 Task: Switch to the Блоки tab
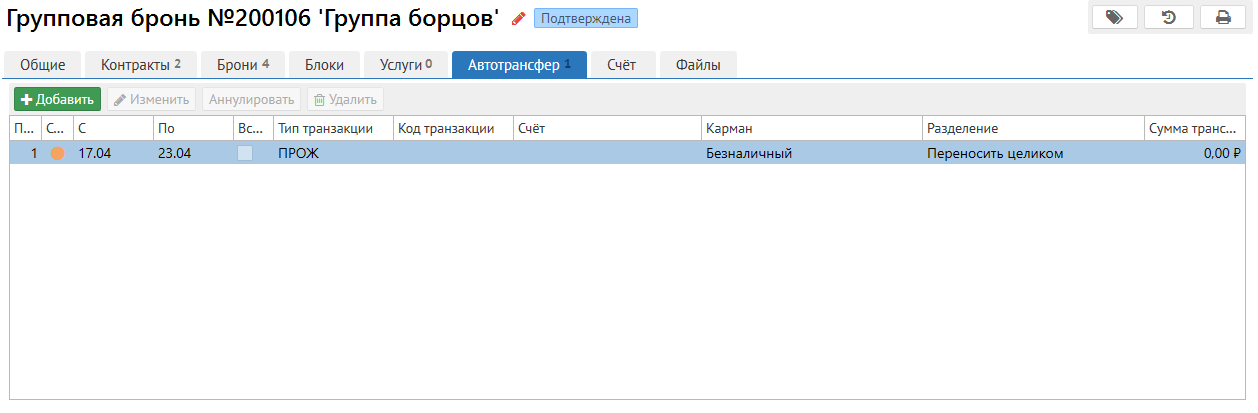click(x=324, y=65)
